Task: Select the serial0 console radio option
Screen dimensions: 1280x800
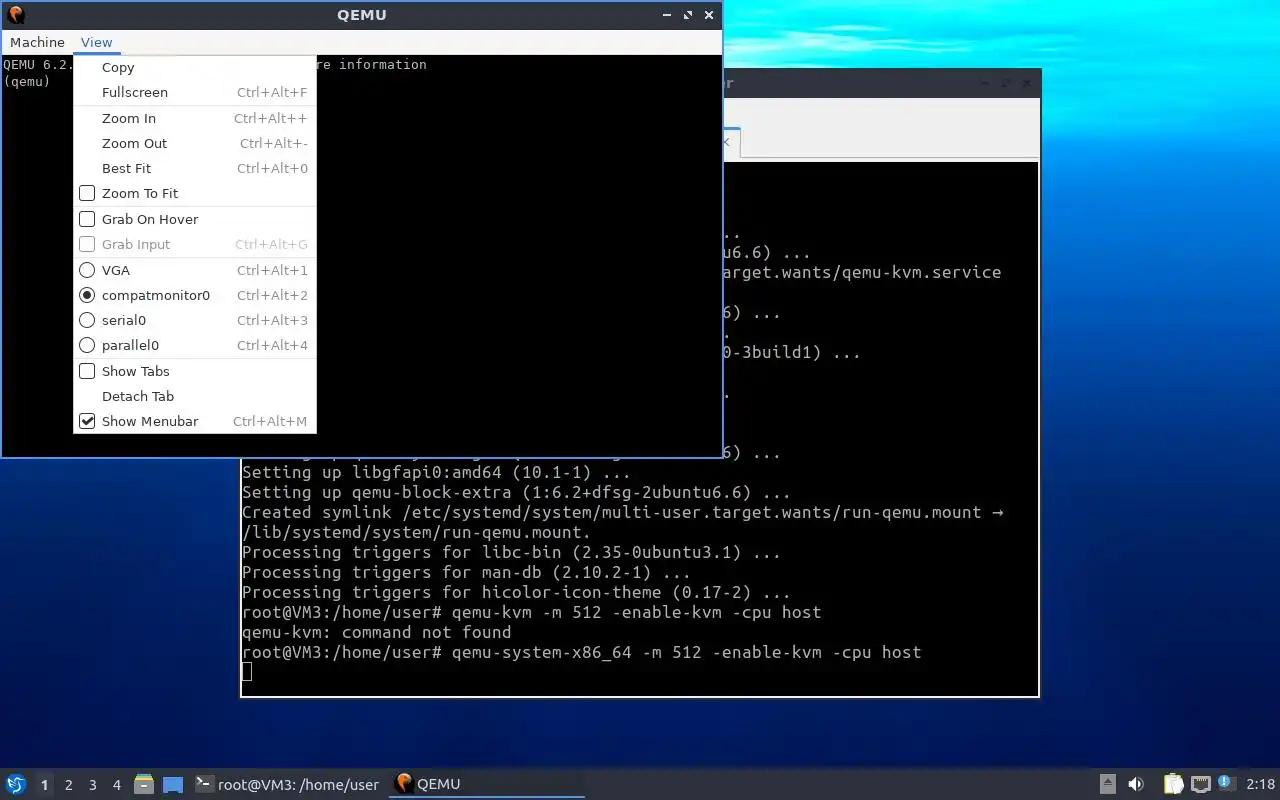Action: [x=87, y=320]
